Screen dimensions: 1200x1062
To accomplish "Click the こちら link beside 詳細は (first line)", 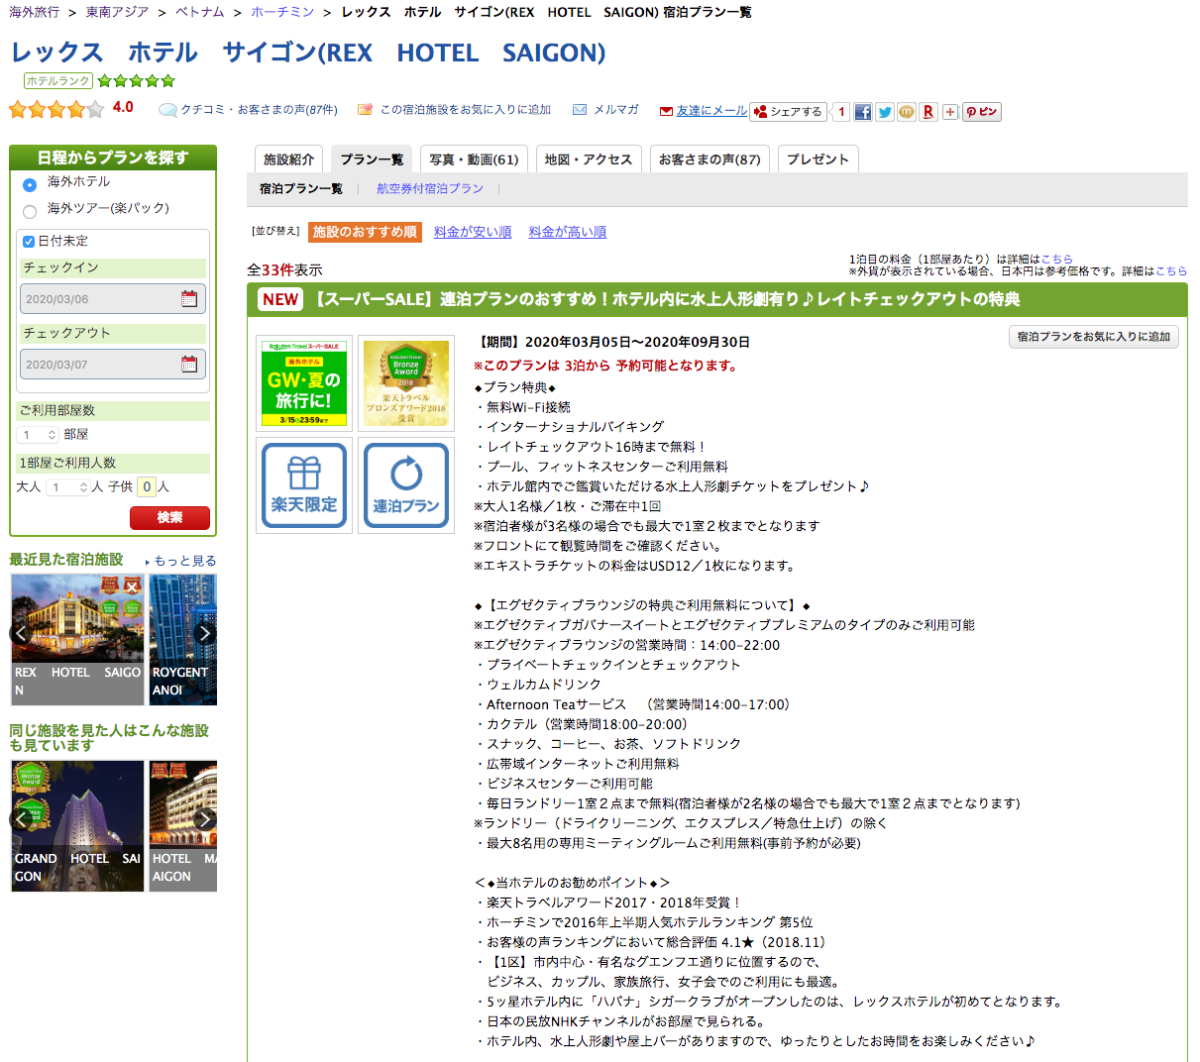I will click(x=1057, y=259).
